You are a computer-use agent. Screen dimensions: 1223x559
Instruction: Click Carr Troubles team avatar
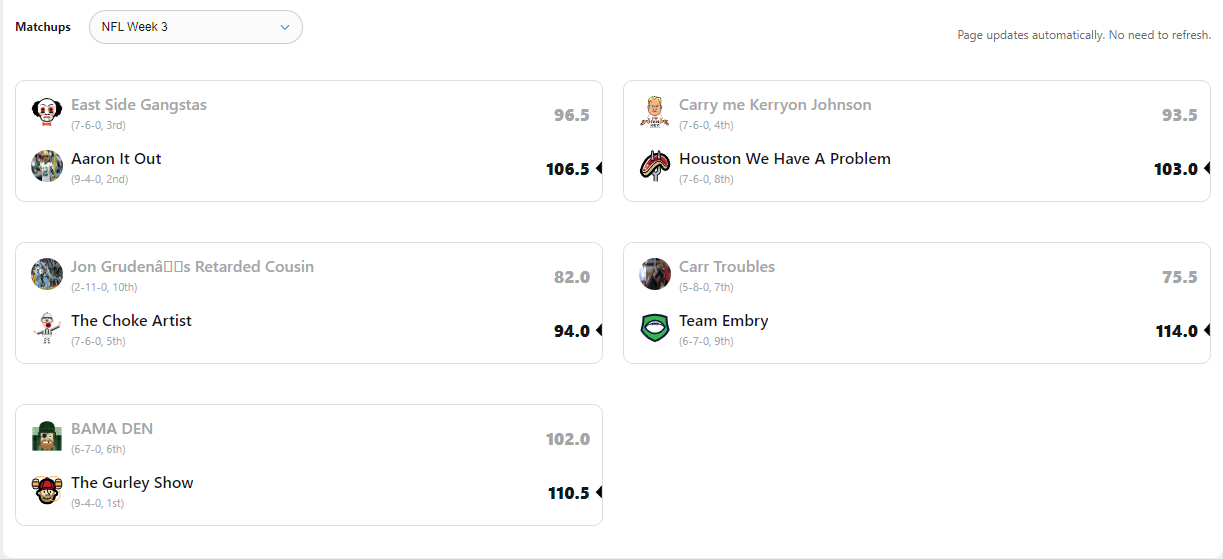click(655, 274)
